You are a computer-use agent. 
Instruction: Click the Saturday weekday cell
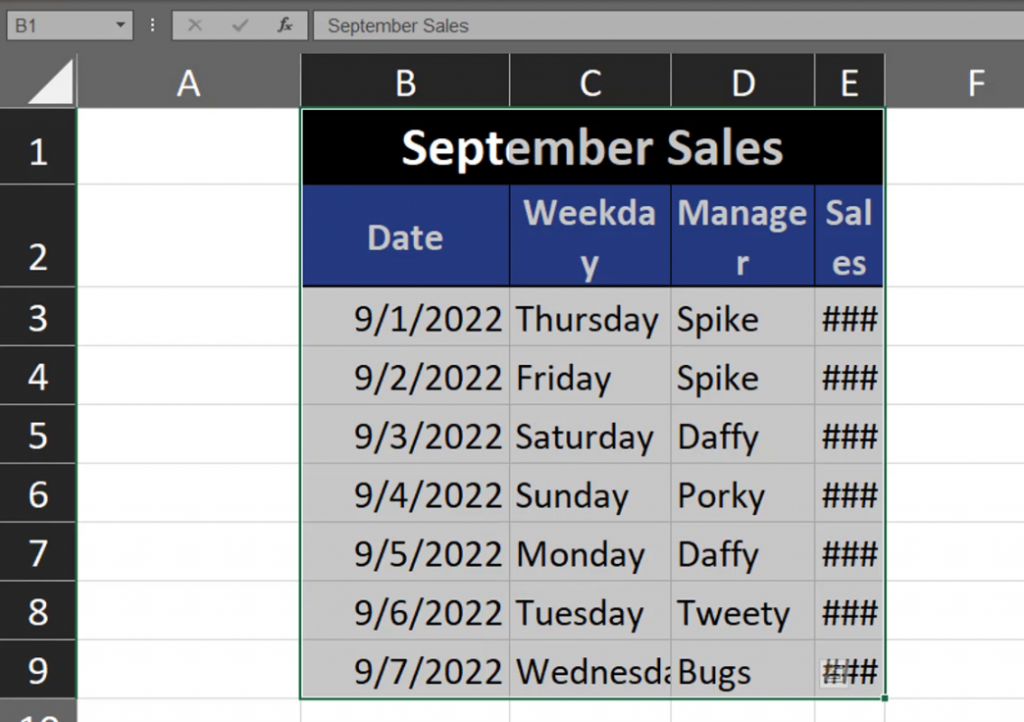click(590, 437)
